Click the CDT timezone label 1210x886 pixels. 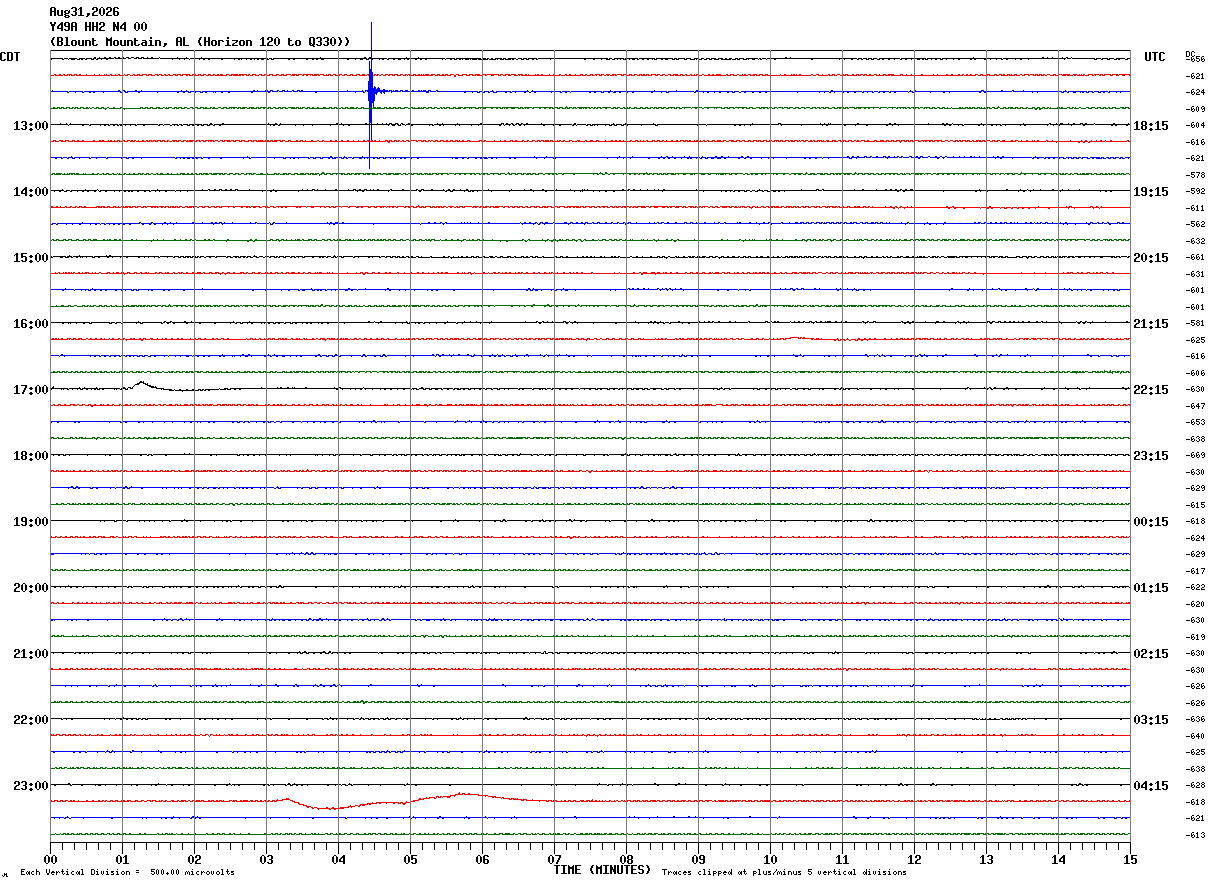(x=10, y=57)
